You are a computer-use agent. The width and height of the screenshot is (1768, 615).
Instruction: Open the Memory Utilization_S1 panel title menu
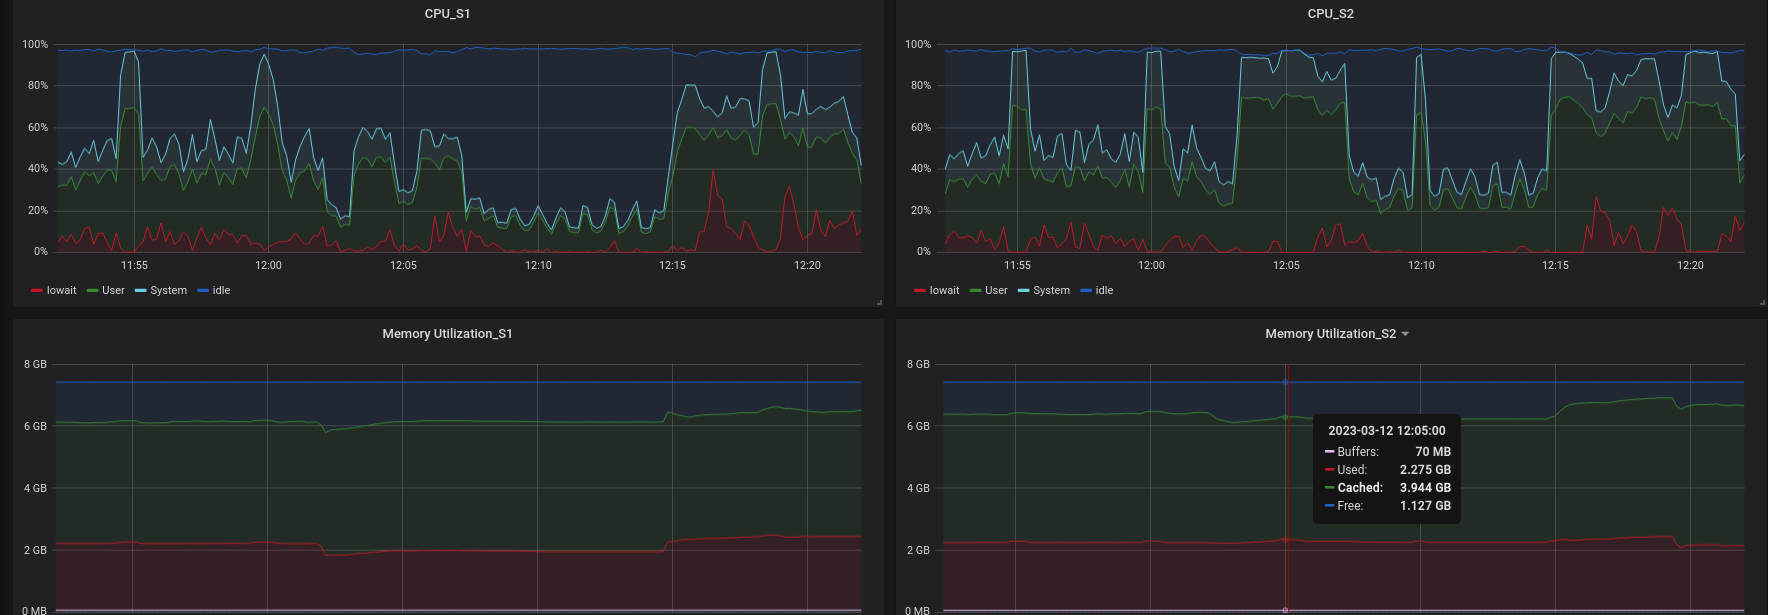tap(447, 334)
